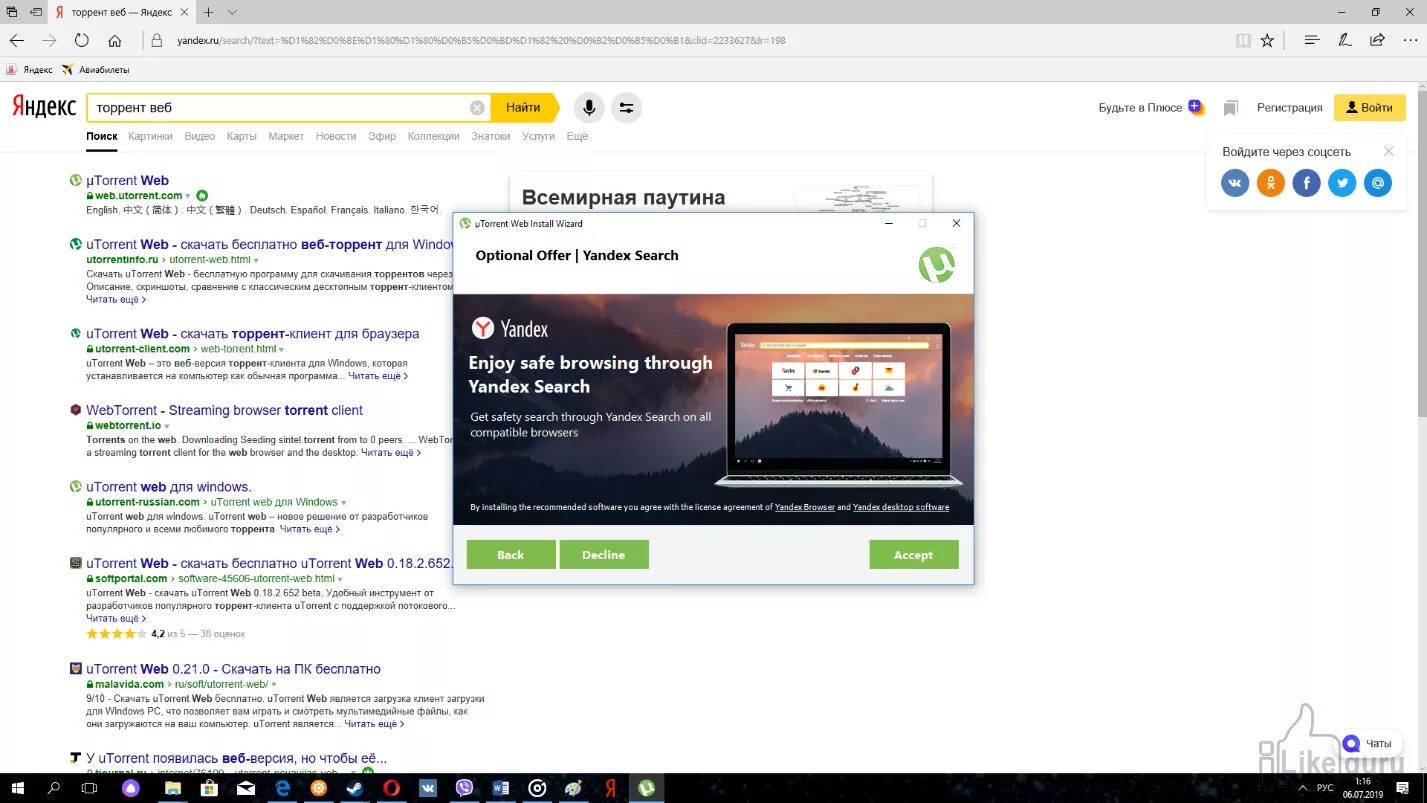Open the WebTorrent streaming client result
The height and width of the screenshot is (803, 1427).
pos(224,410)
